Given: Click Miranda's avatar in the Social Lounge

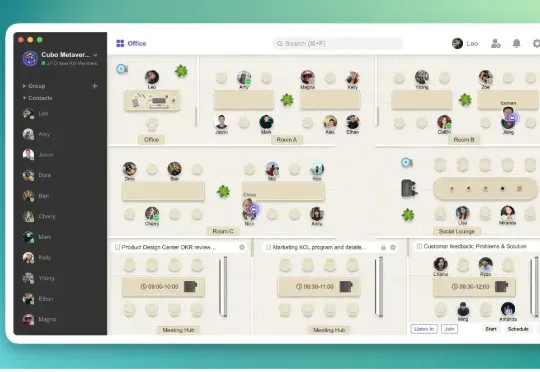Looking at the screenshot, I should pos(508,213).
